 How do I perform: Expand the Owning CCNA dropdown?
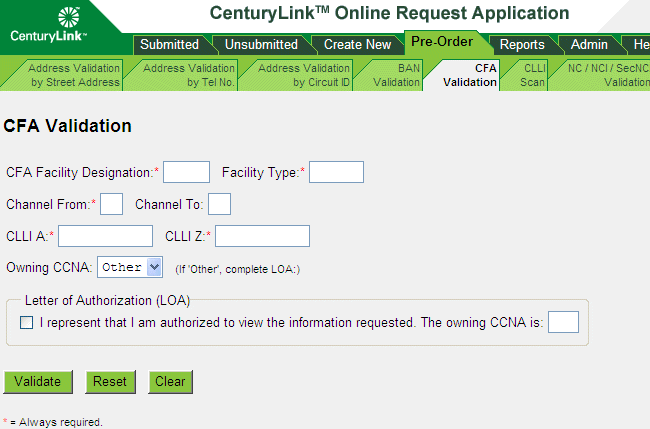pyautogui.click(x=130, y=267)
